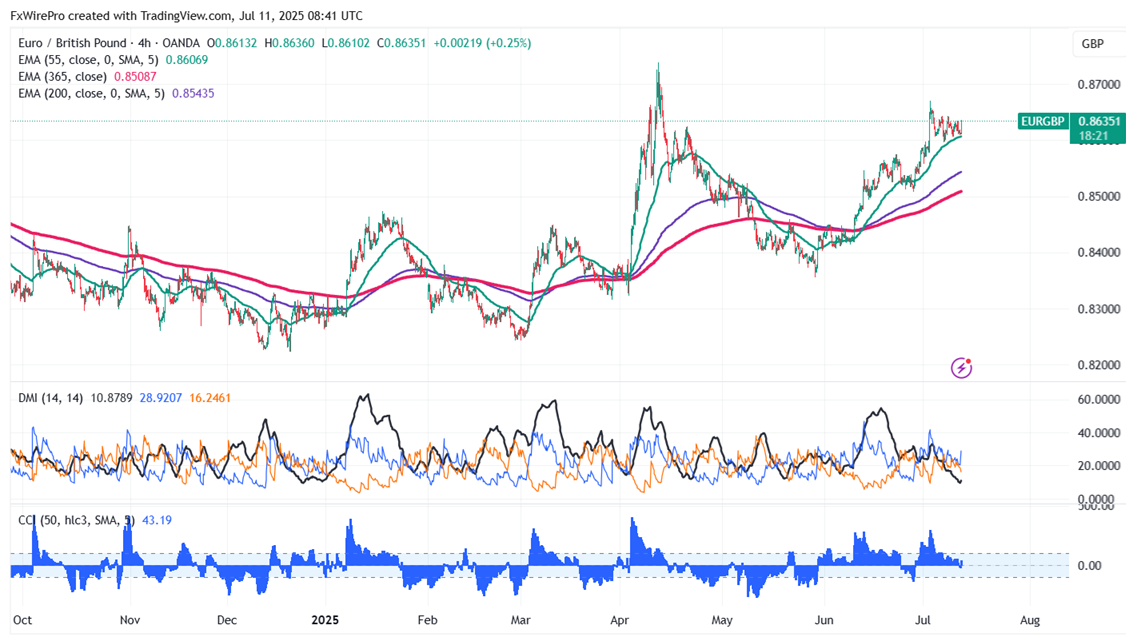Click the purple lightning flash icon
Screen dimensions: 1126x635
(x=961, y=368)
